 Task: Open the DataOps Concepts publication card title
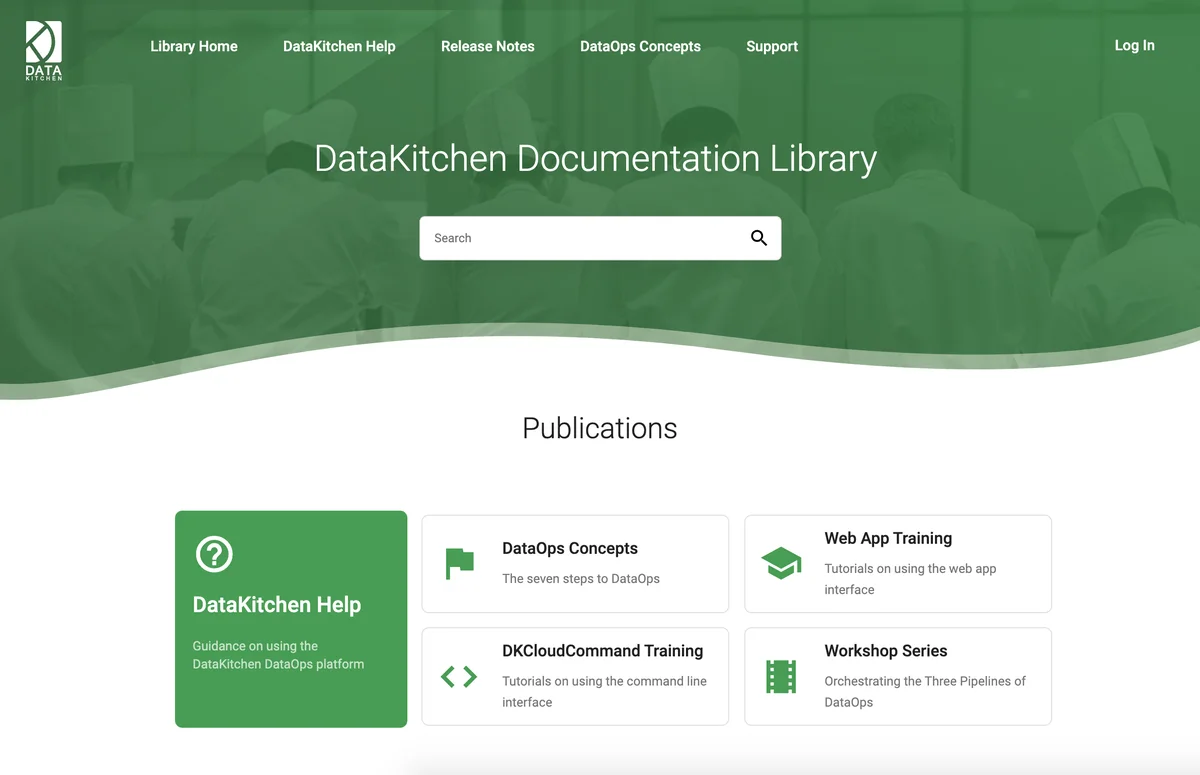click(569, 548)
